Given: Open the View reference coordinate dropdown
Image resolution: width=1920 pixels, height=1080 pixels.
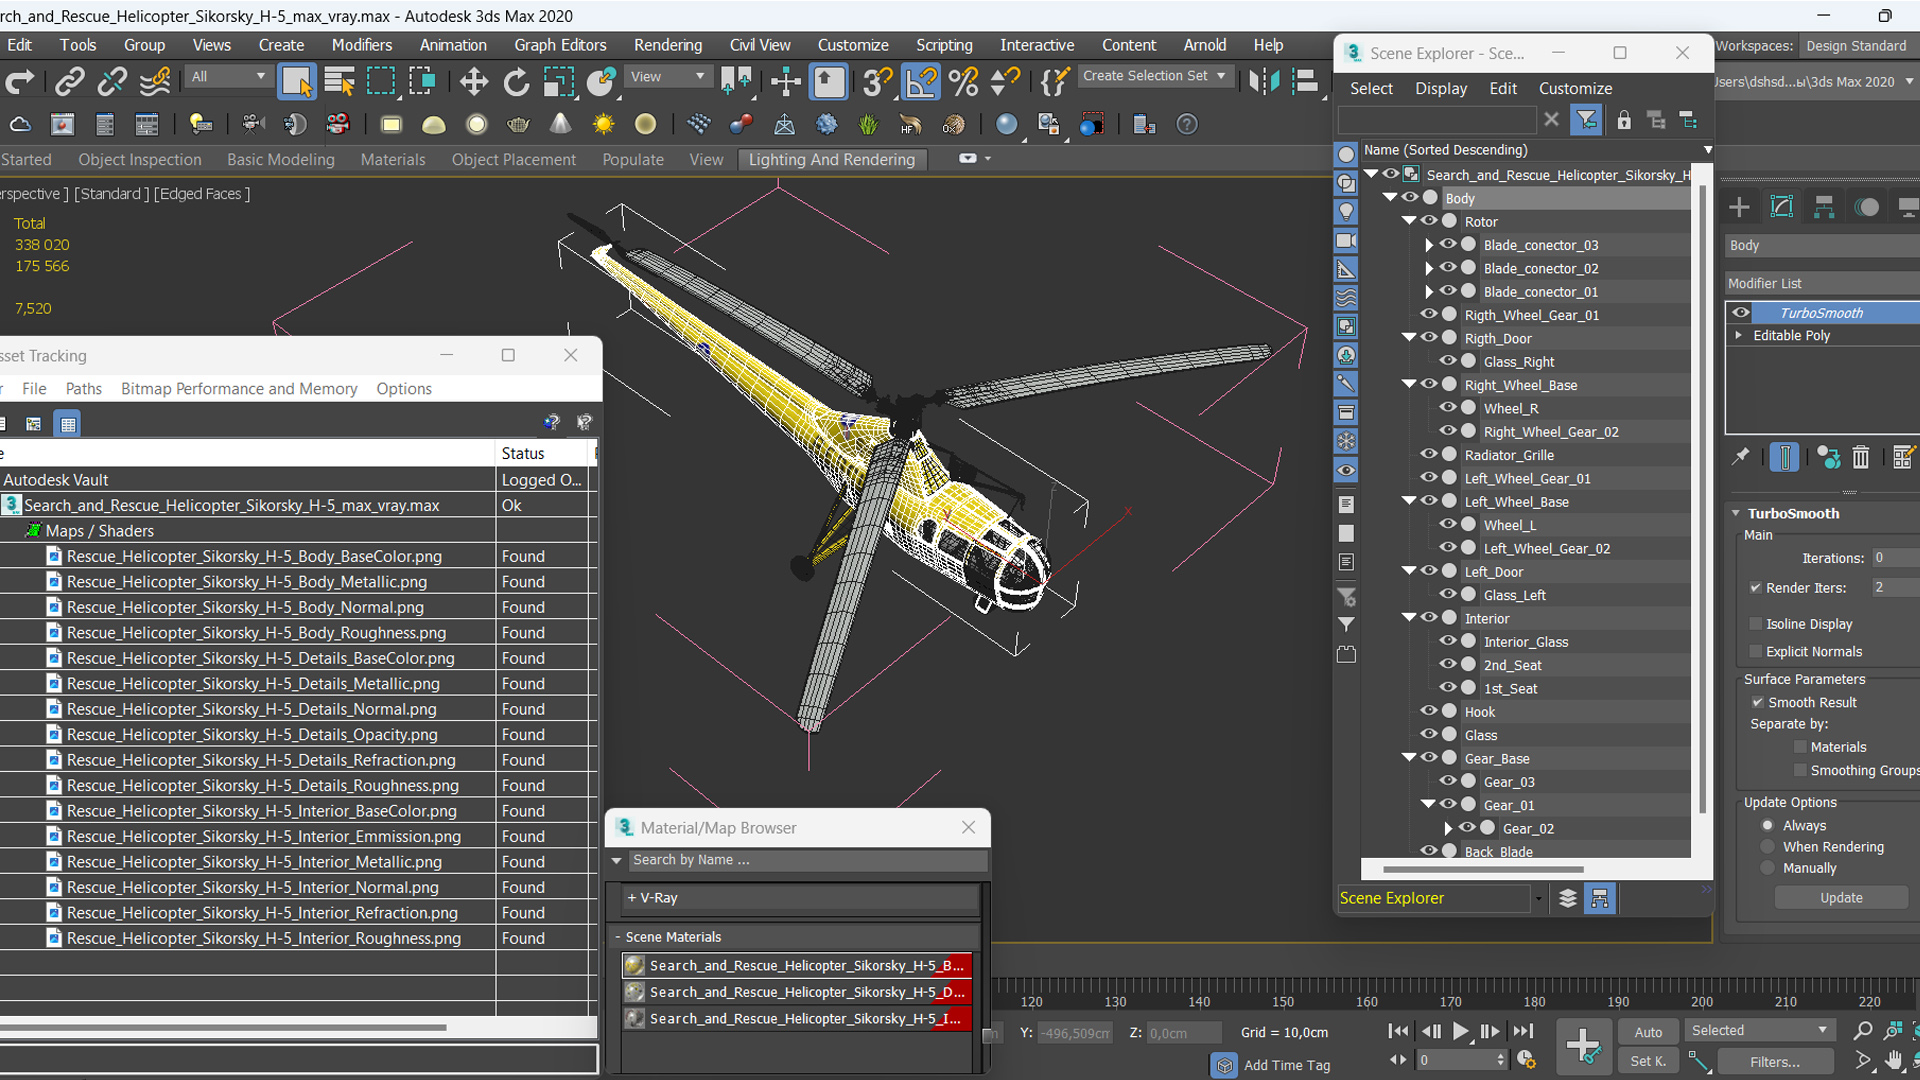Looking at the screenshot, I should pyautogui.click(x=667, y=76).
